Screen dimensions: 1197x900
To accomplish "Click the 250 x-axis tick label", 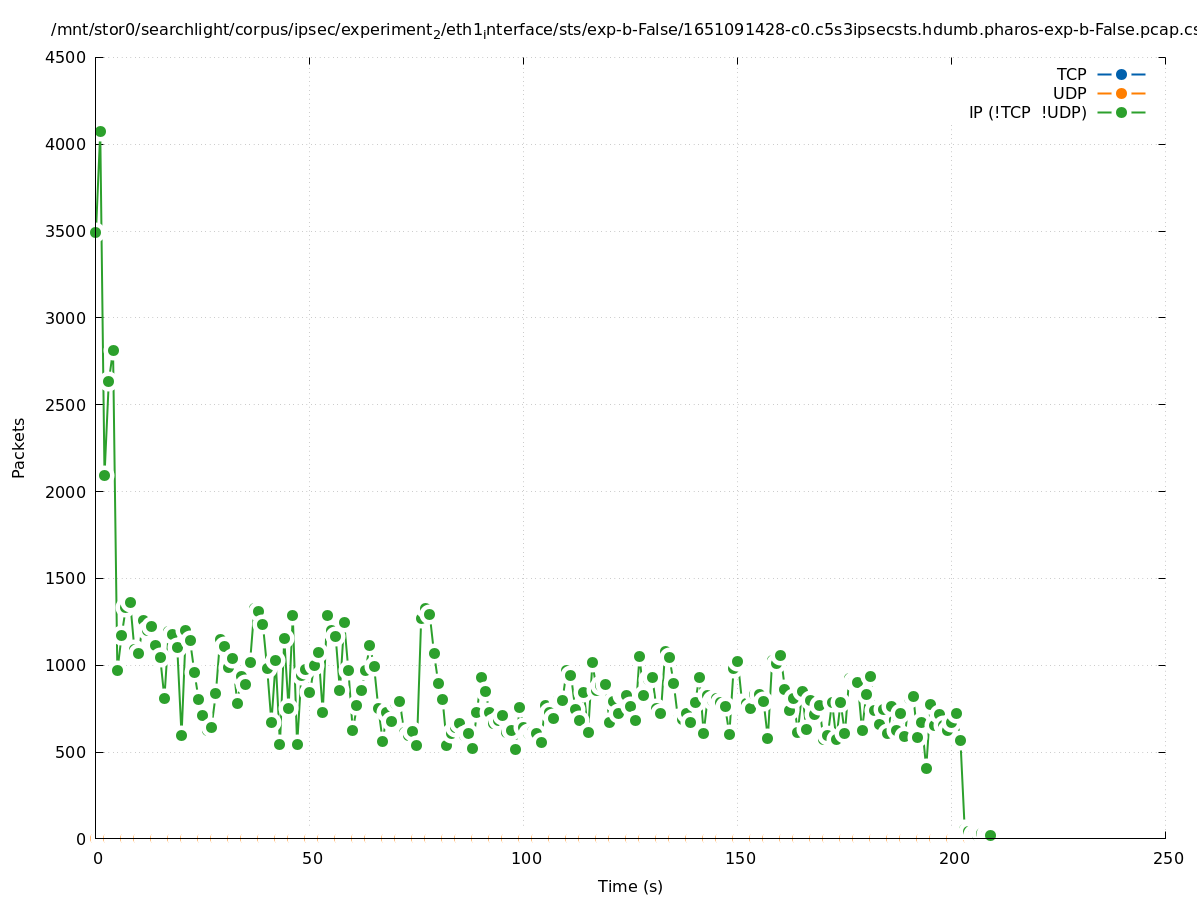I will (1167, 859).
